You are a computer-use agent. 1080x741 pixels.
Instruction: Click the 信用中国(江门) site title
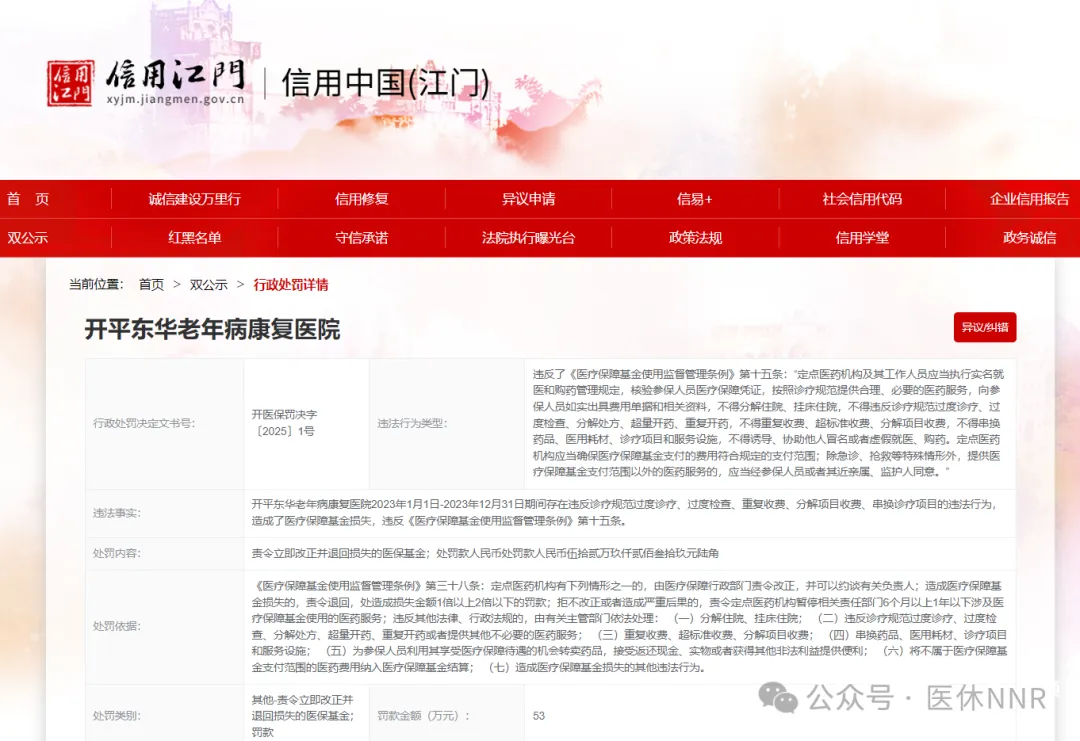point(385,83)
